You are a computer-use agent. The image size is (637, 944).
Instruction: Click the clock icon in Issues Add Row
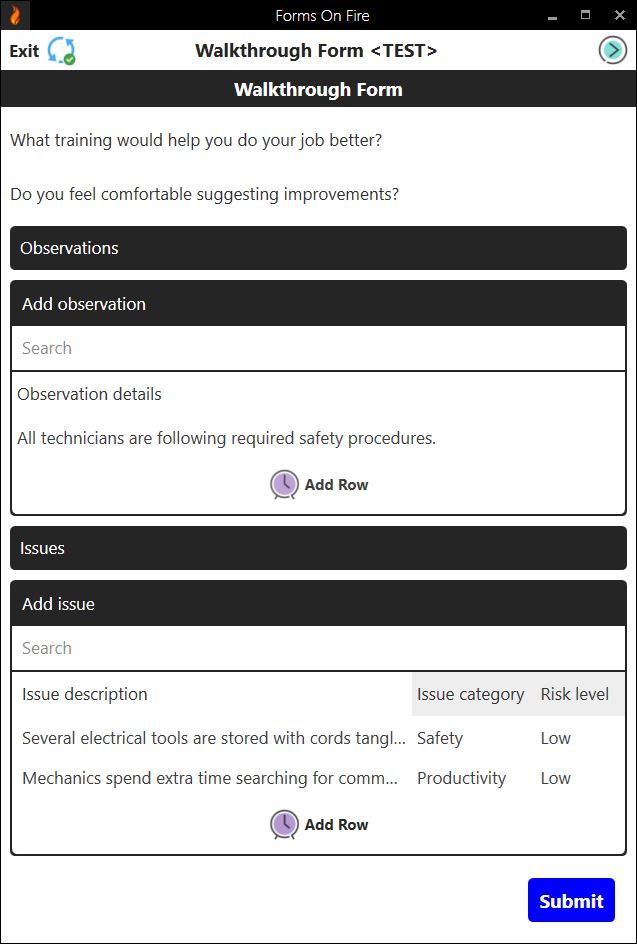click(x=284, y=824)
